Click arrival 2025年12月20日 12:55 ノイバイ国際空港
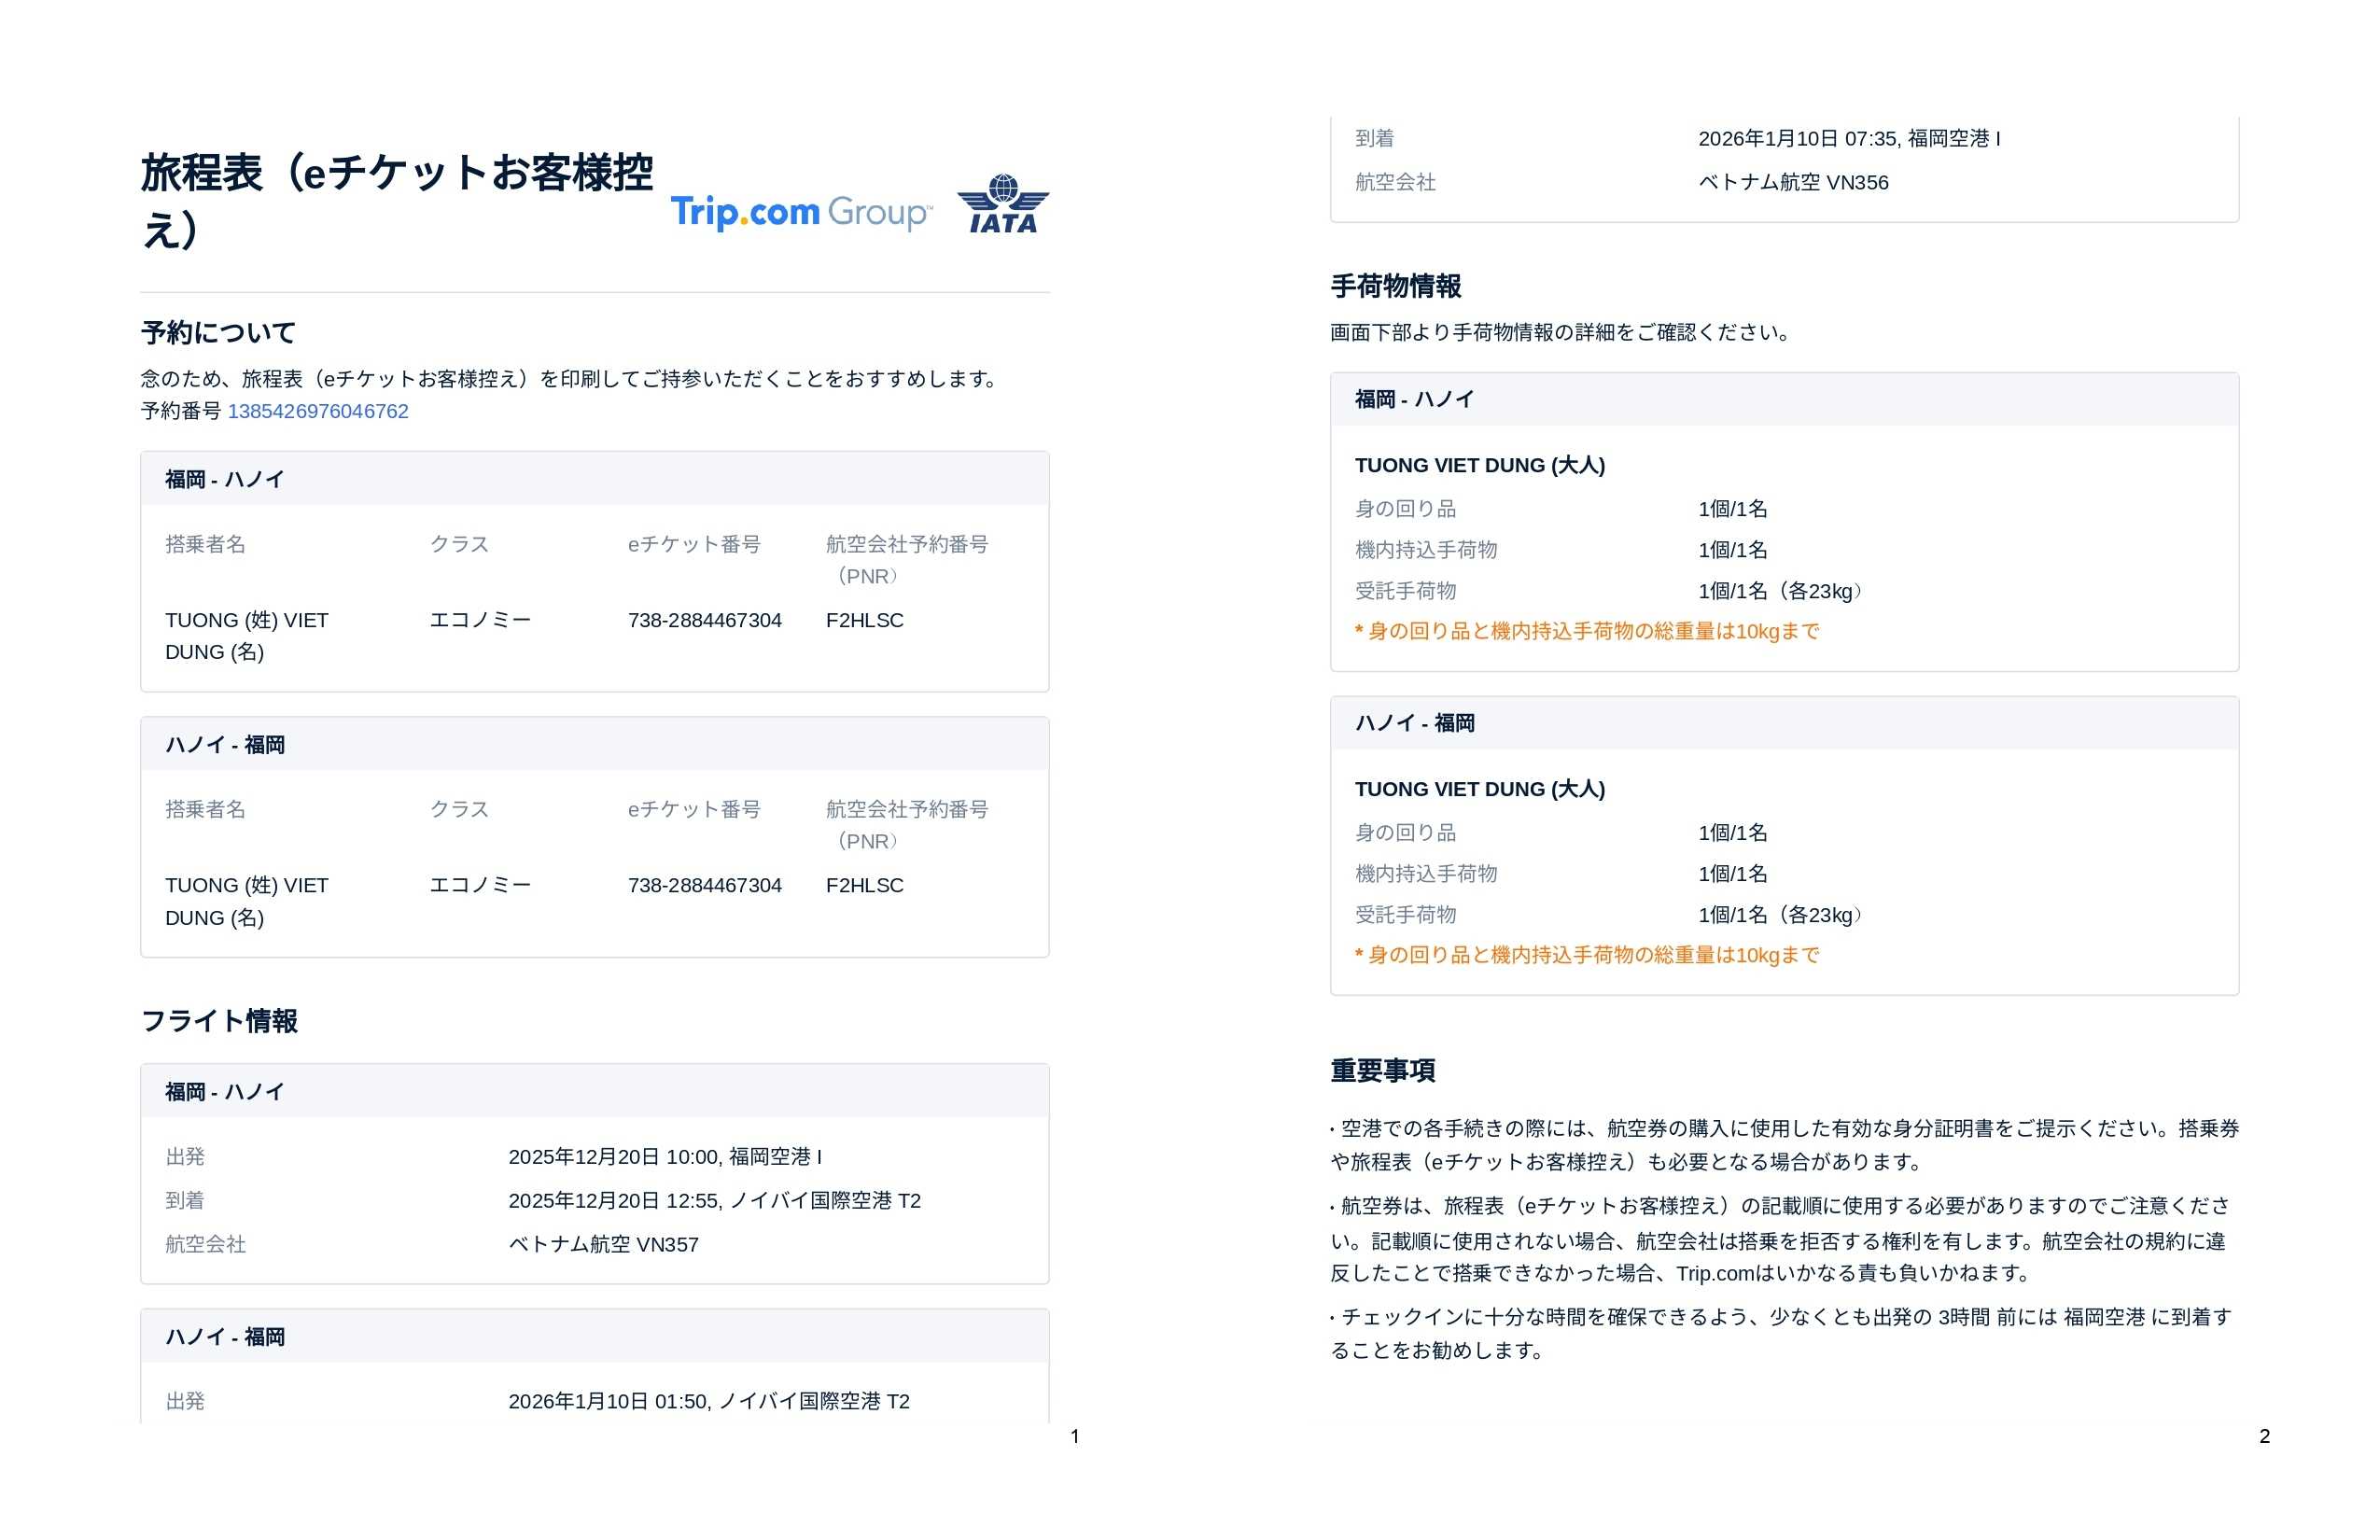 click(714, 1200)
